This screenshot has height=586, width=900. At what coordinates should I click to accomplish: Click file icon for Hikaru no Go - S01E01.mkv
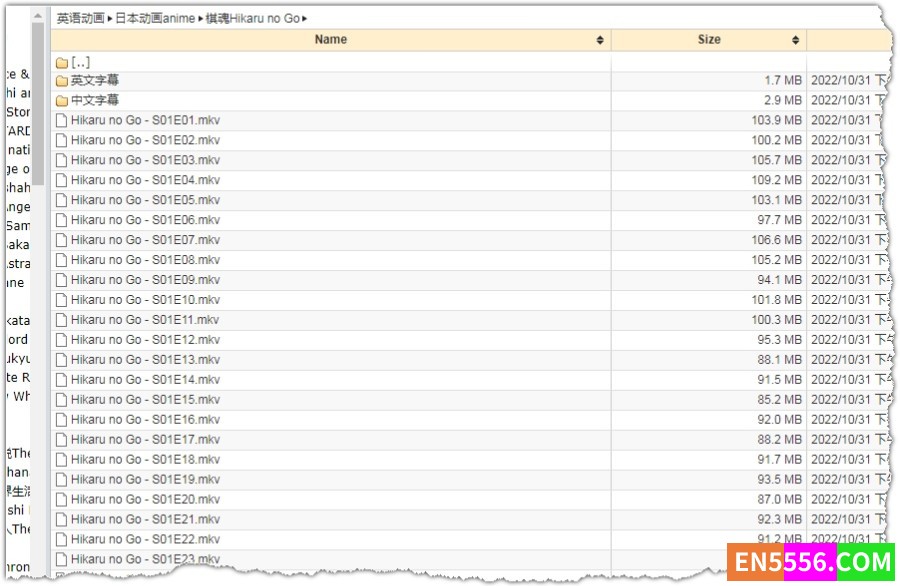click(61, 121)
